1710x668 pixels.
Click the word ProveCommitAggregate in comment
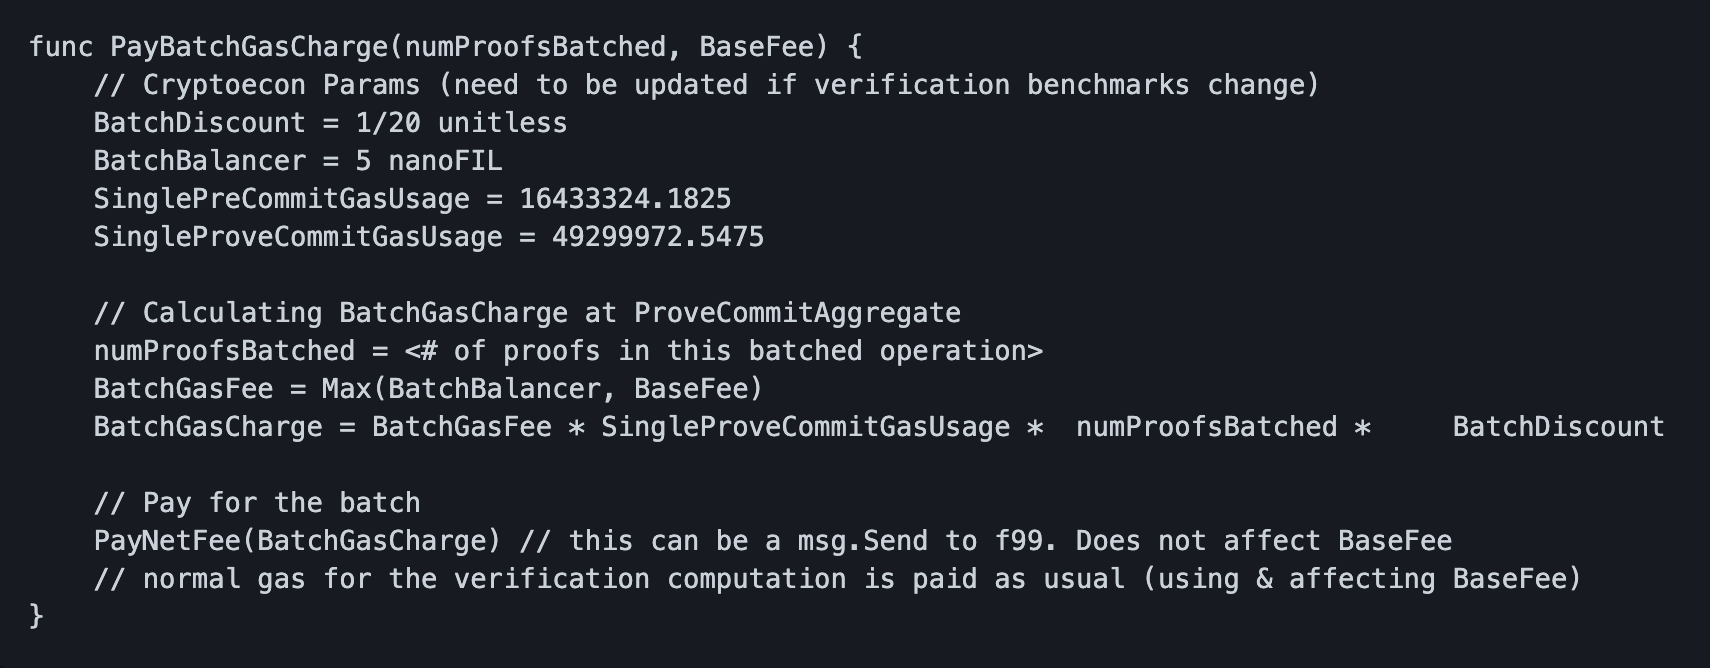click(797, 313)
